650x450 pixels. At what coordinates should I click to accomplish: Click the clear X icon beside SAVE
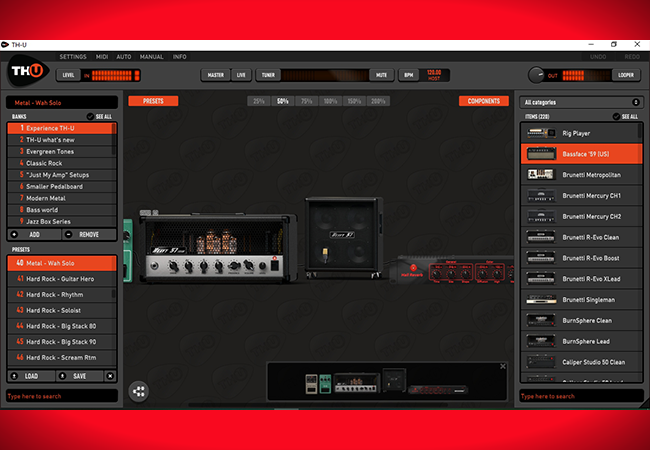pyautogui.click(x=110, y=376)
